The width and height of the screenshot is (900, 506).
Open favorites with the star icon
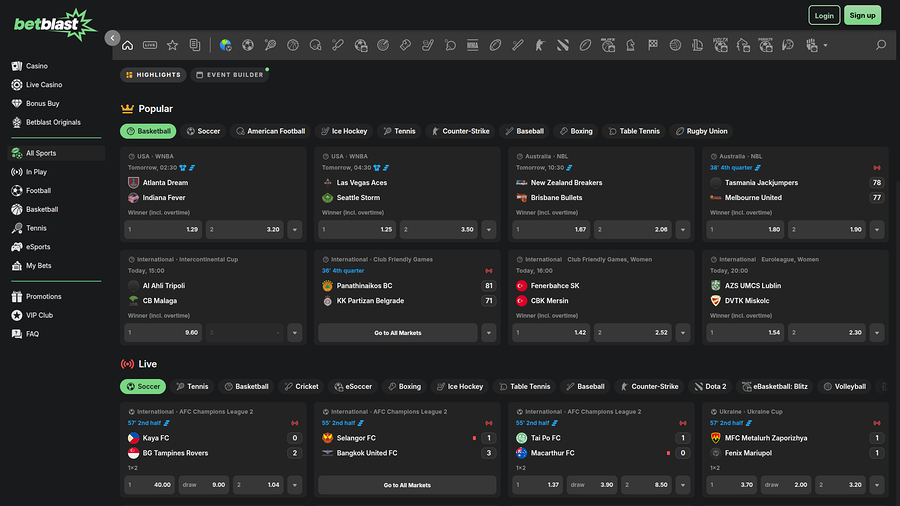pos(172,45)
